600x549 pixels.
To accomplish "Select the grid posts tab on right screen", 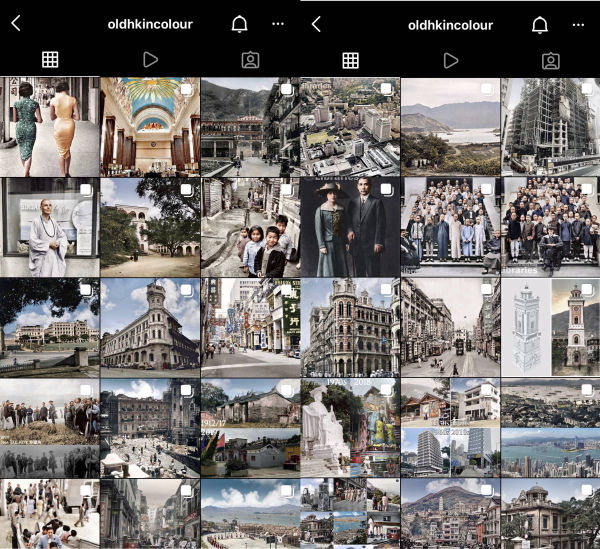I will pos(351,60).
